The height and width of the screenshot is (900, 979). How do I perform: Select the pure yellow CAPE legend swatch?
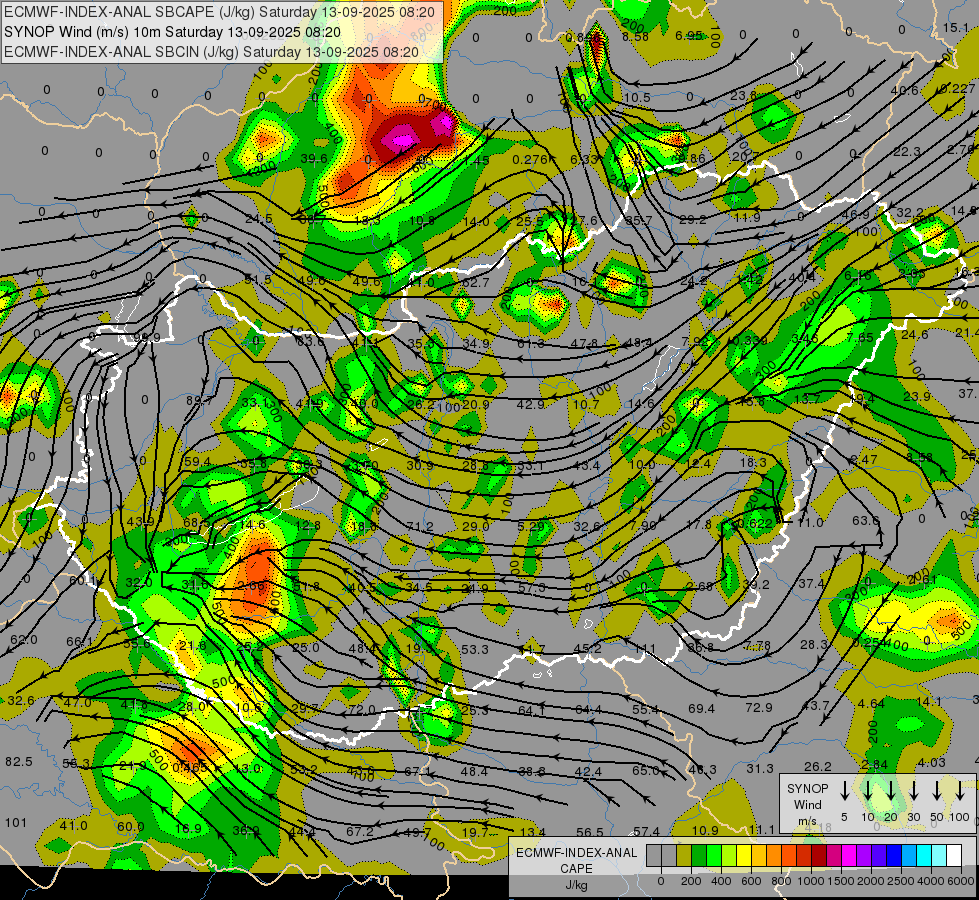pyautogui.click(x=744, y=856)
